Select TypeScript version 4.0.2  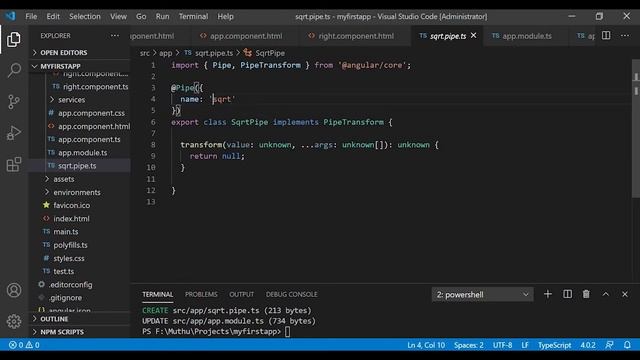(588, 345)
